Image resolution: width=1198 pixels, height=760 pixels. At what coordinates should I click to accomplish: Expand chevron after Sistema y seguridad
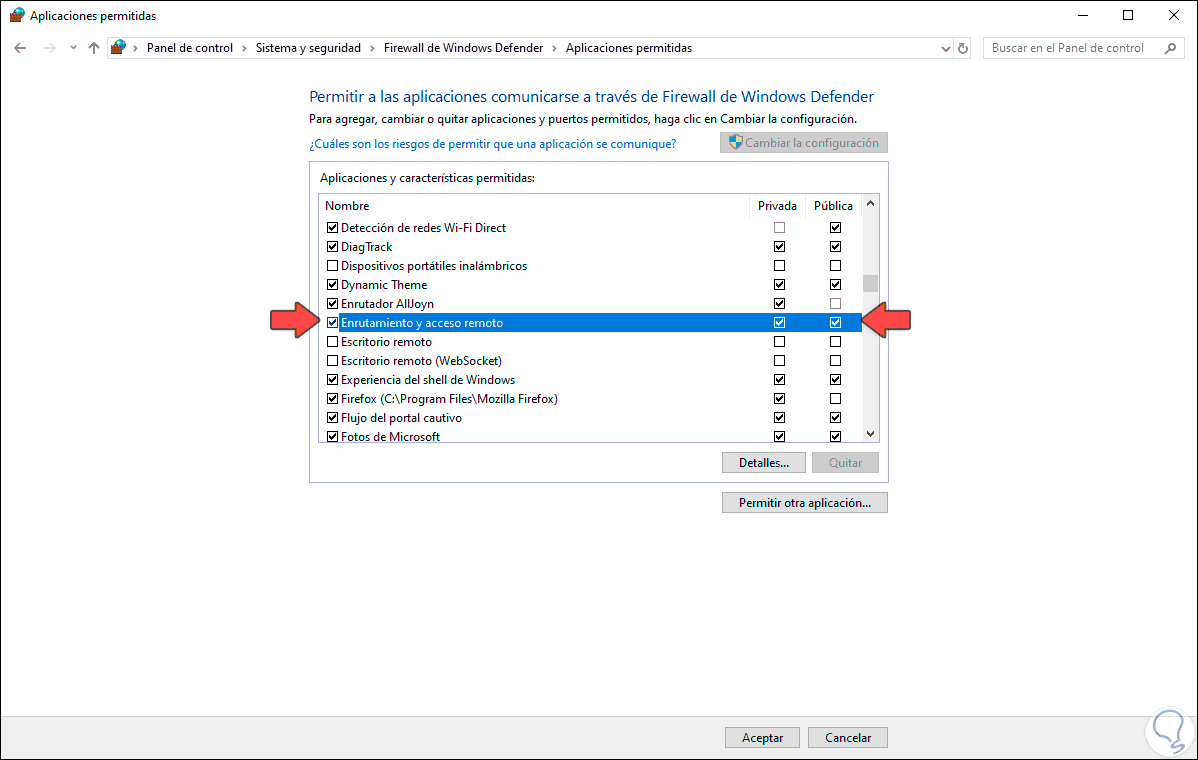pyautogui.click(x=372, y=48)
